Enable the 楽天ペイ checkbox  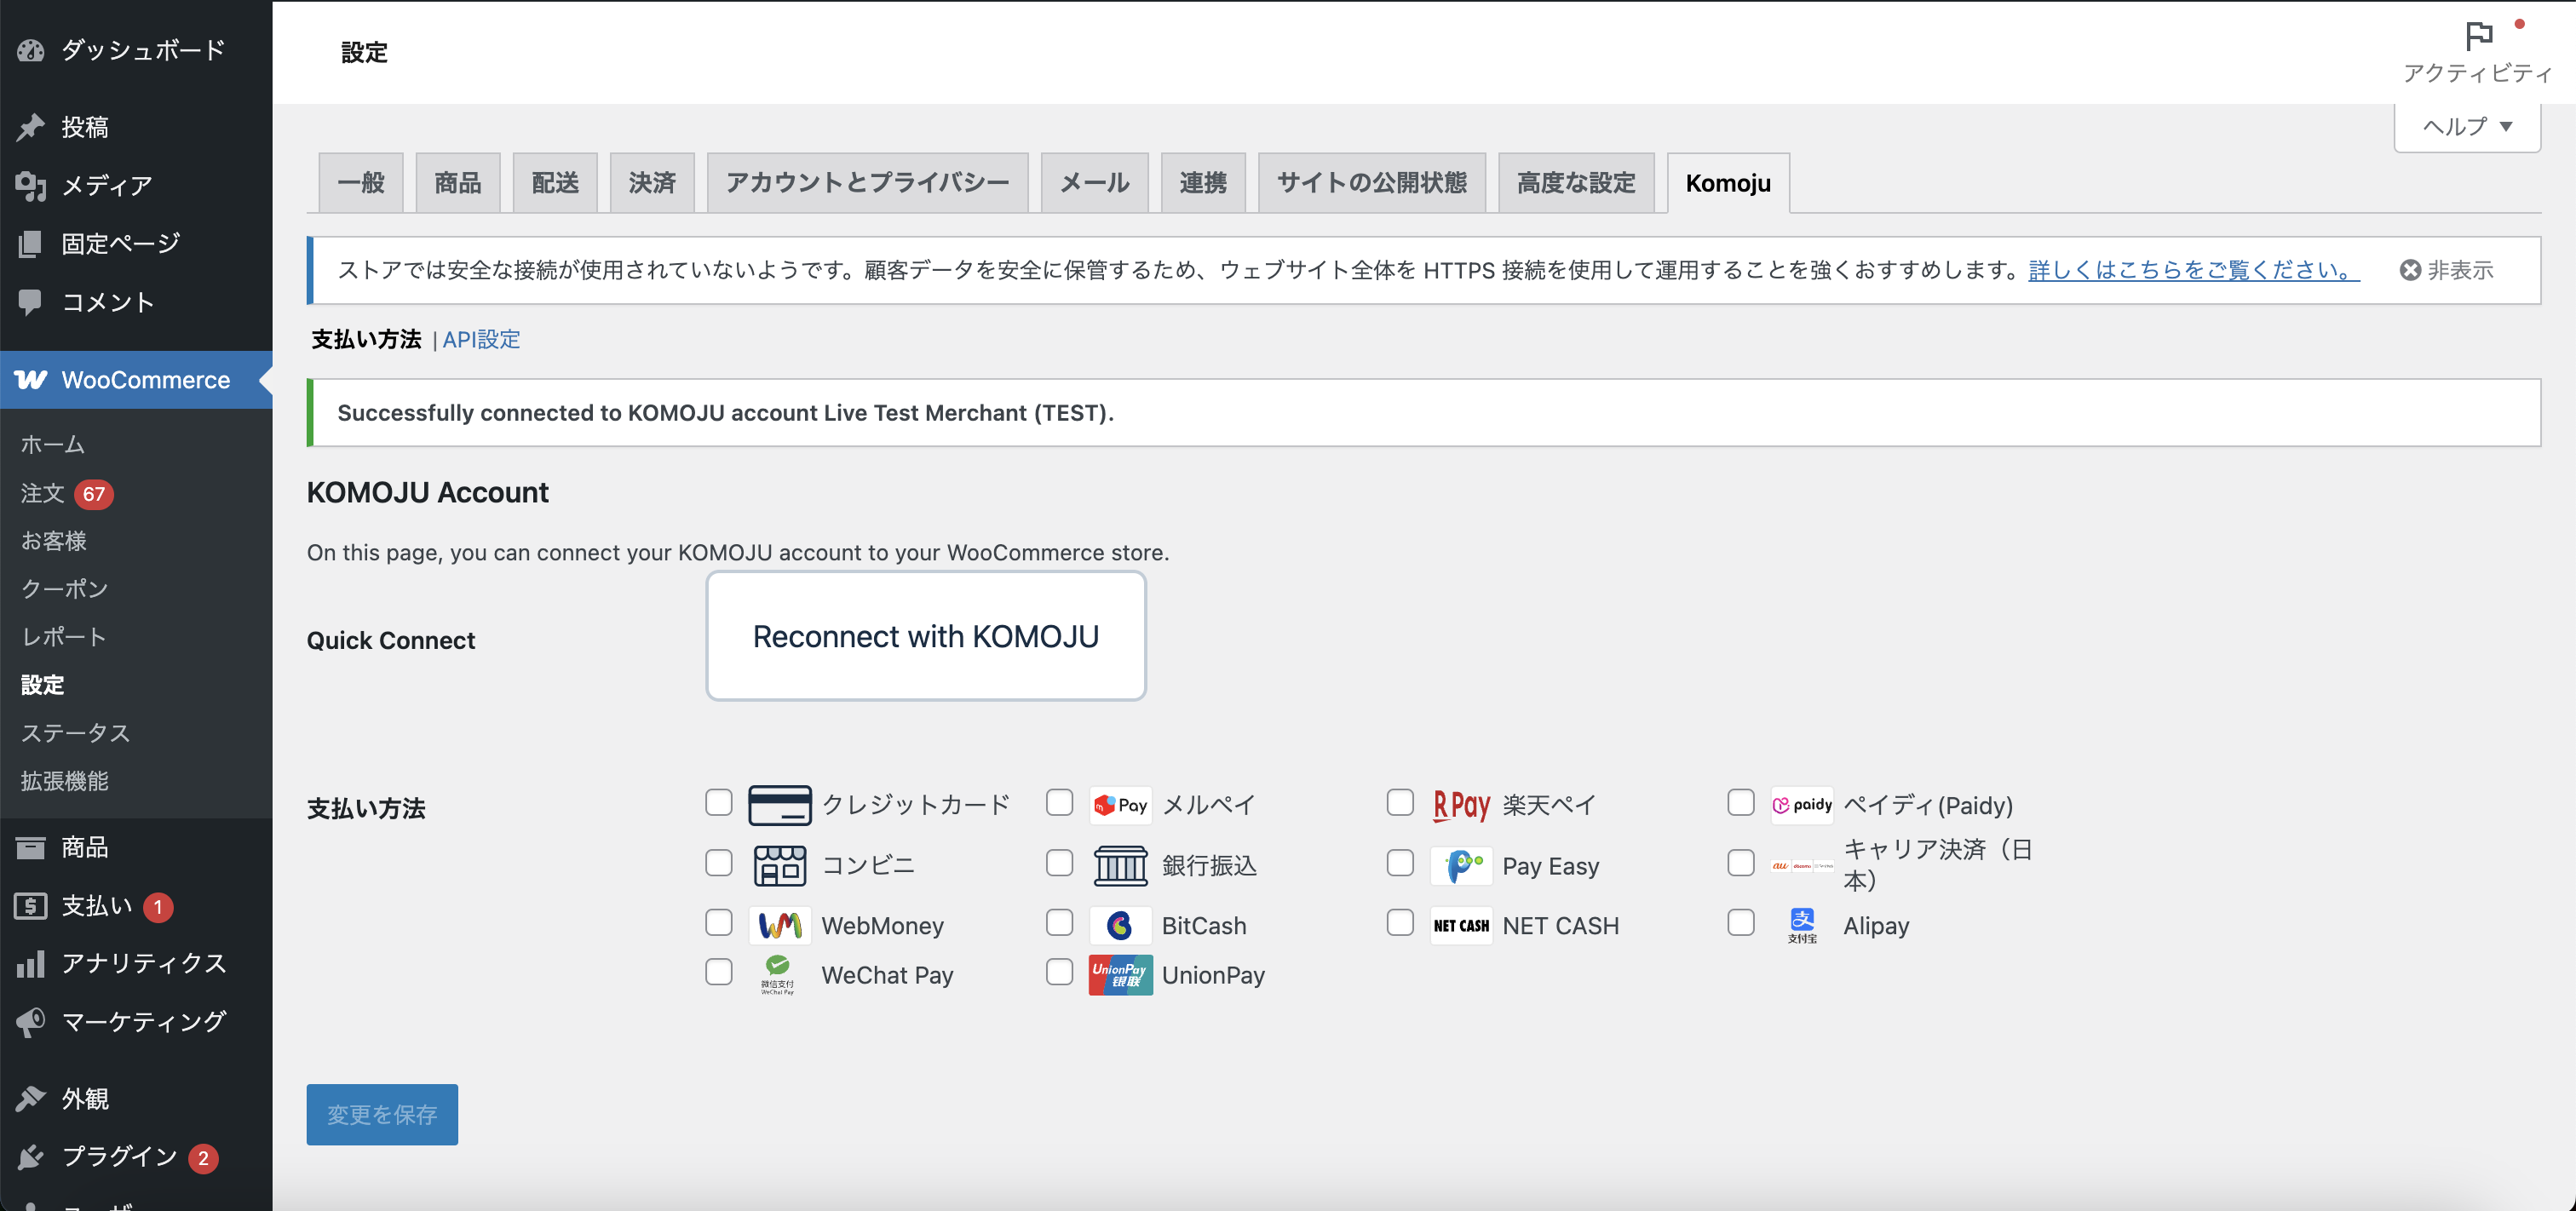(x=1400, y=803)
